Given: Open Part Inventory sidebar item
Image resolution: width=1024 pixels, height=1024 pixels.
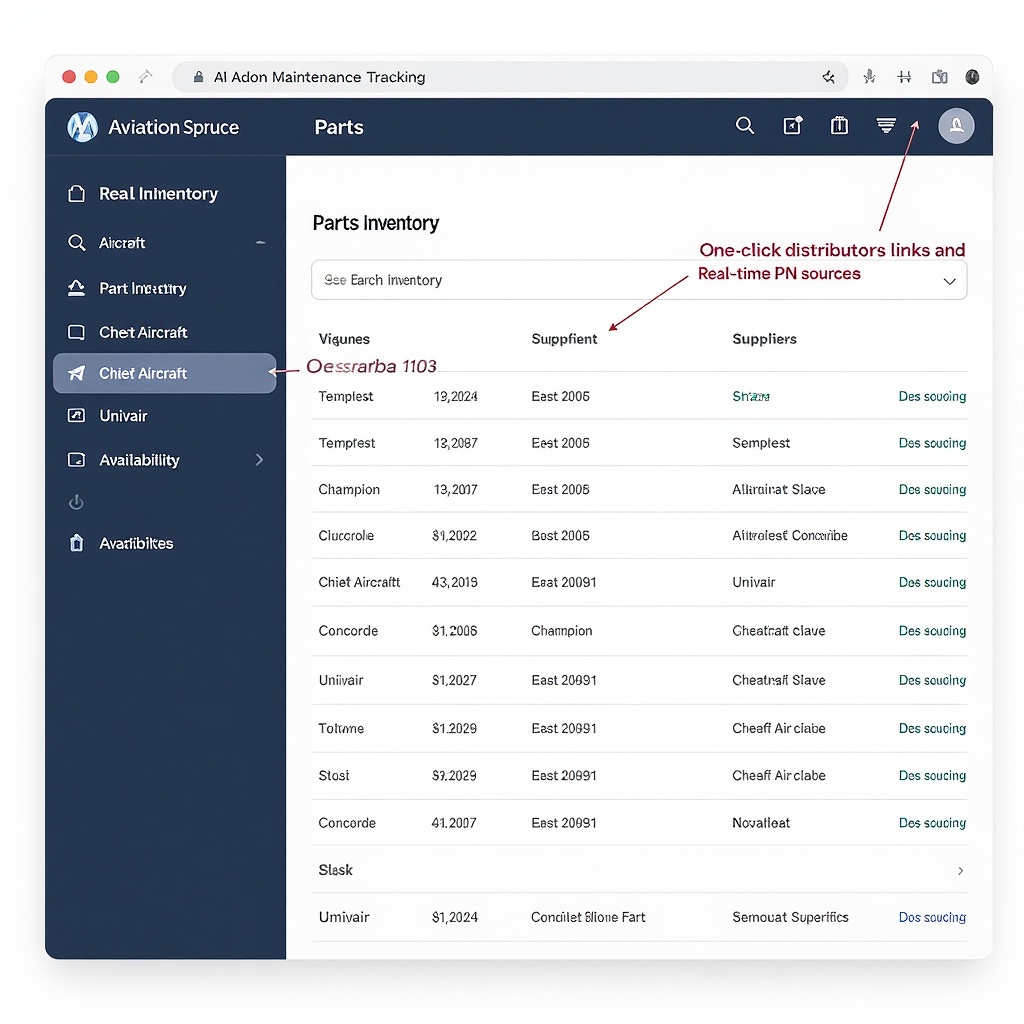Looking at the screenshot, I should pos(142,288).
